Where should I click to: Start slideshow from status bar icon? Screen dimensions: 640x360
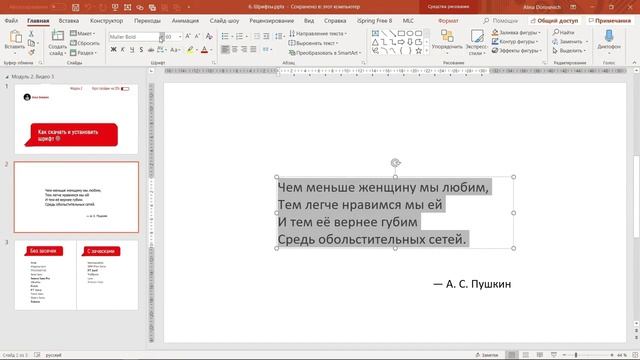click(554, 355)
